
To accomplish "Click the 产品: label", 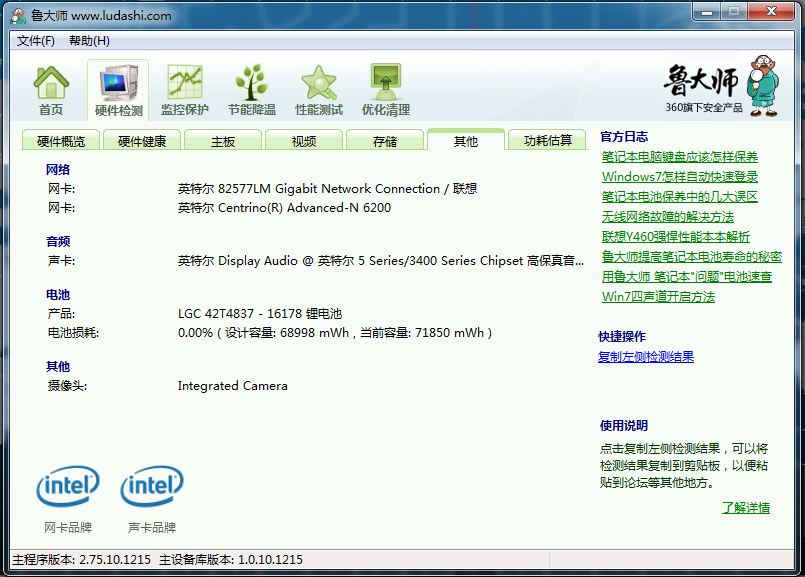I will (x=62, y=314).
